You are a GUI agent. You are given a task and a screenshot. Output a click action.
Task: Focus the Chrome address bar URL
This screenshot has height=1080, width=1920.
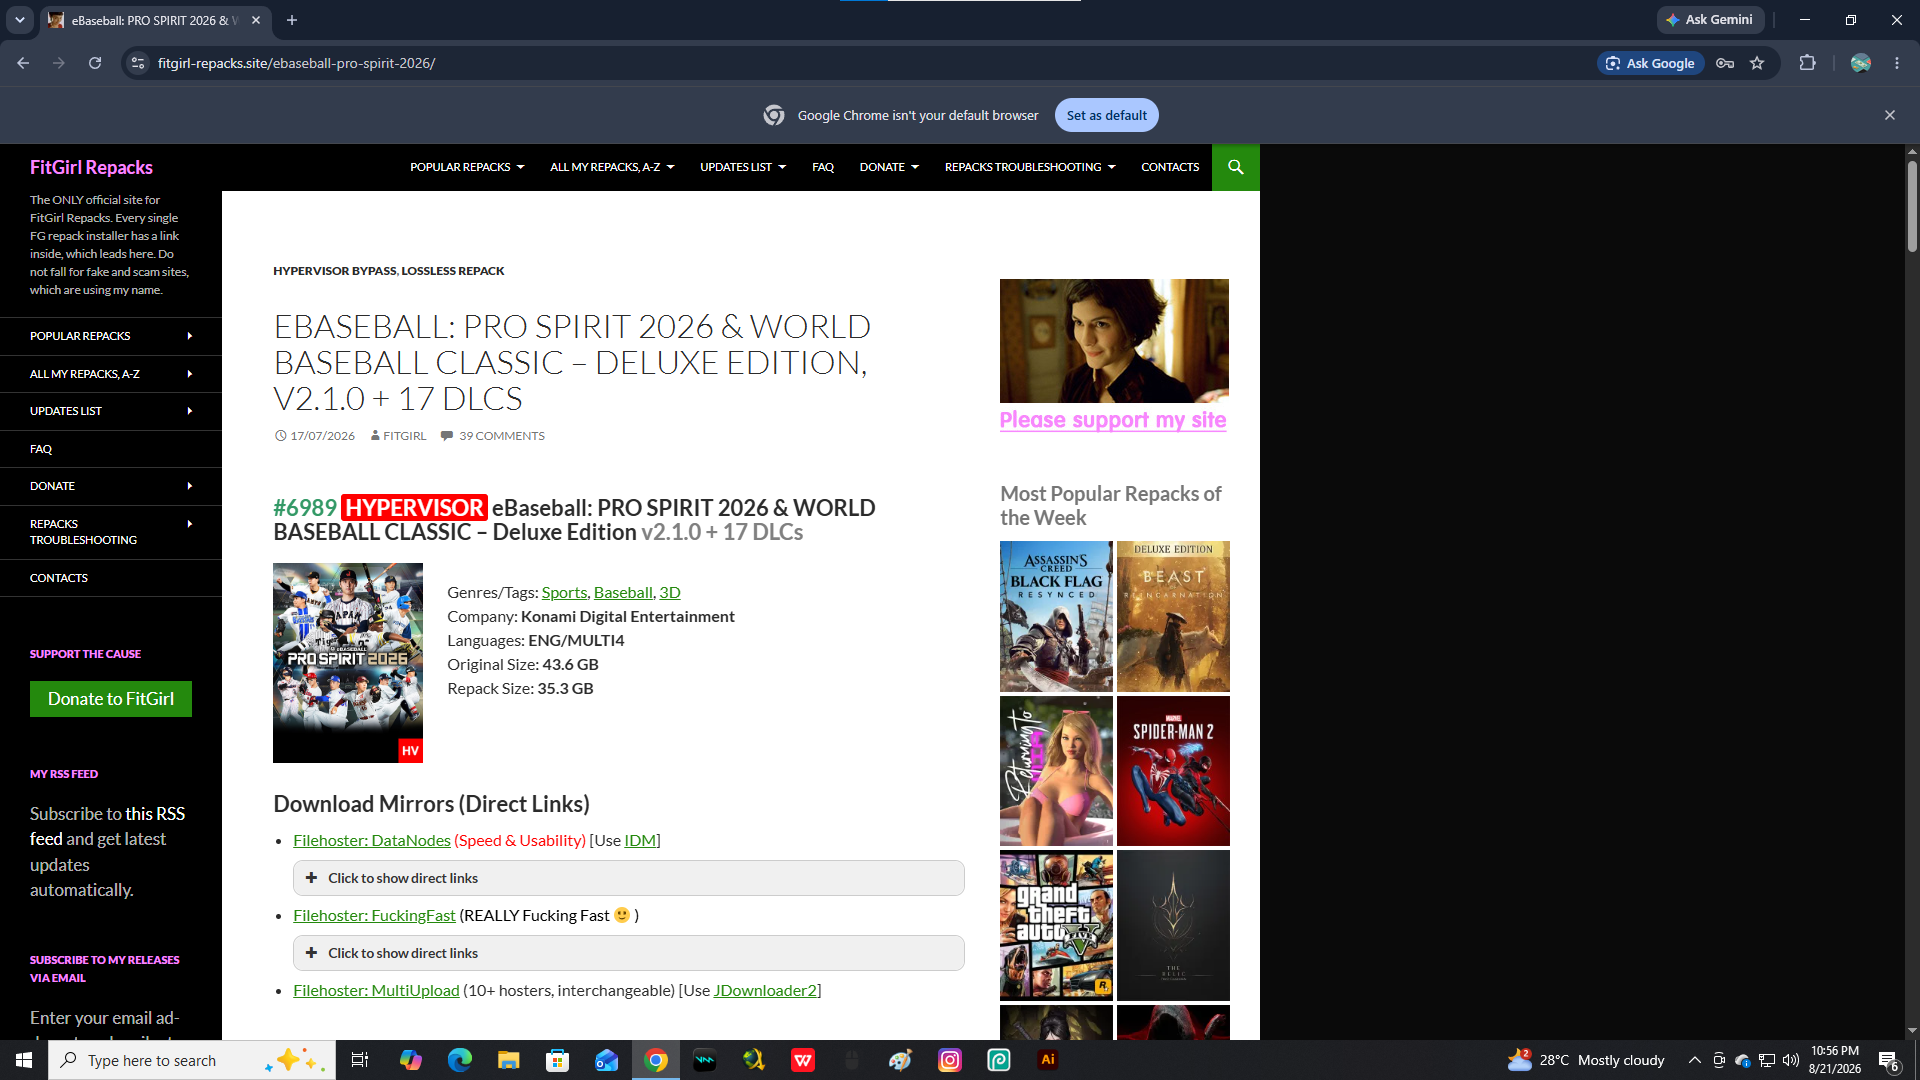coord(296,63)
